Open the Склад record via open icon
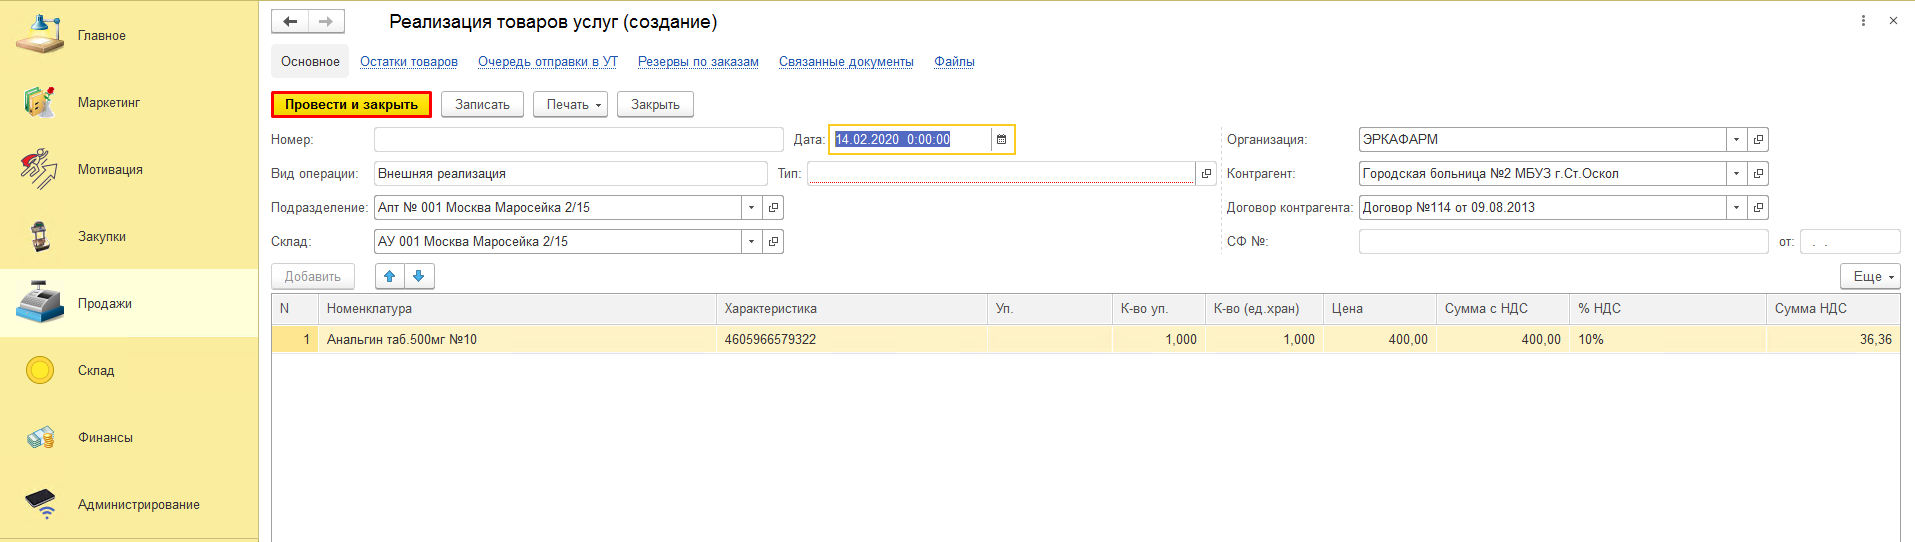Image resolution: width=1915 pixels, height=542 pixels. point(773,242)
